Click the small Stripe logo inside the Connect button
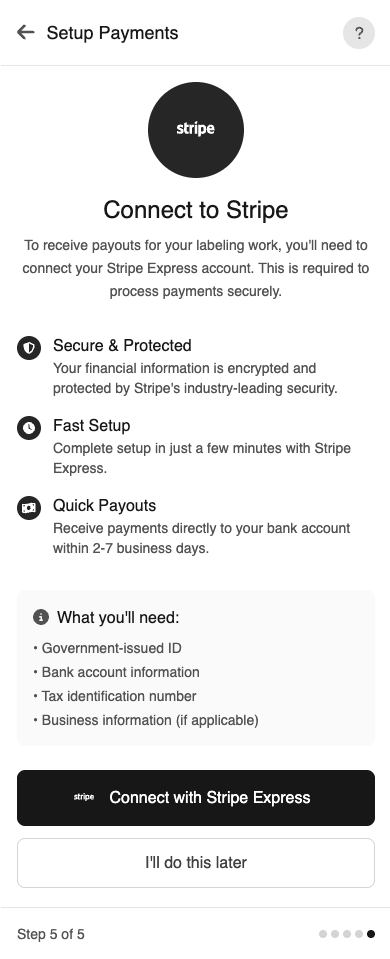 point(84,797)
